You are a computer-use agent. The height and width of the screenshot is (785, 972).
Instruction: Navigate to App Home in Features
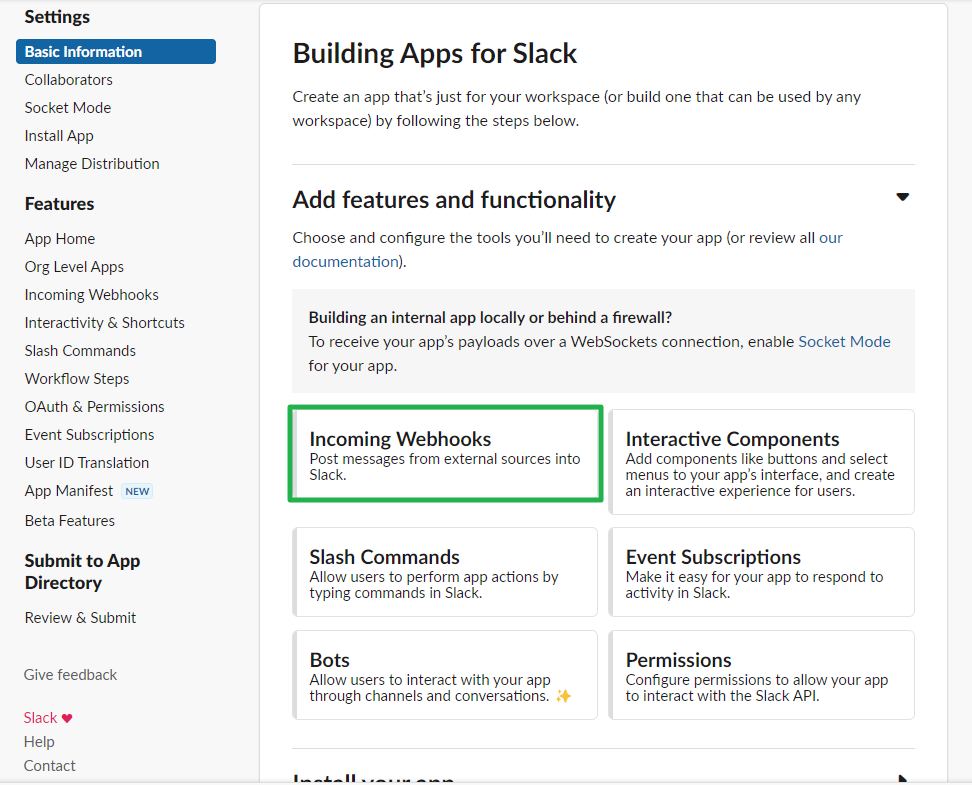tap(60, 239)
